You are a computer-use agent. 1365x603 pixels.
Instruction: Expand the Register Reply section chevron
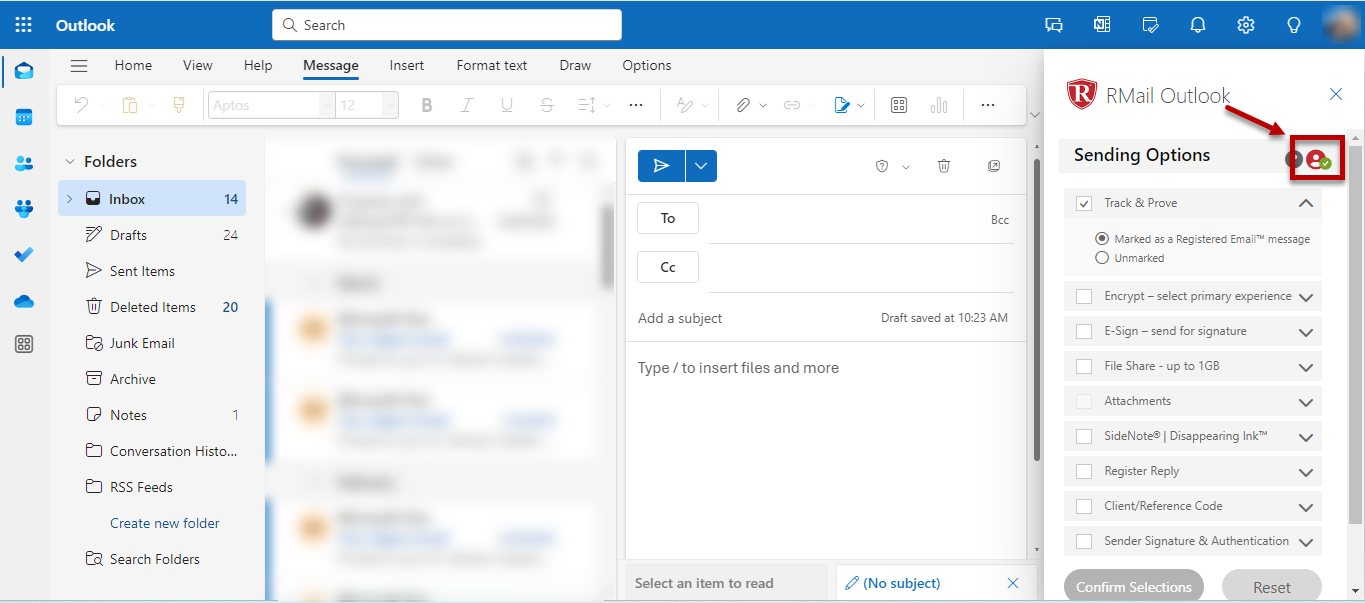pos(1306,472)
